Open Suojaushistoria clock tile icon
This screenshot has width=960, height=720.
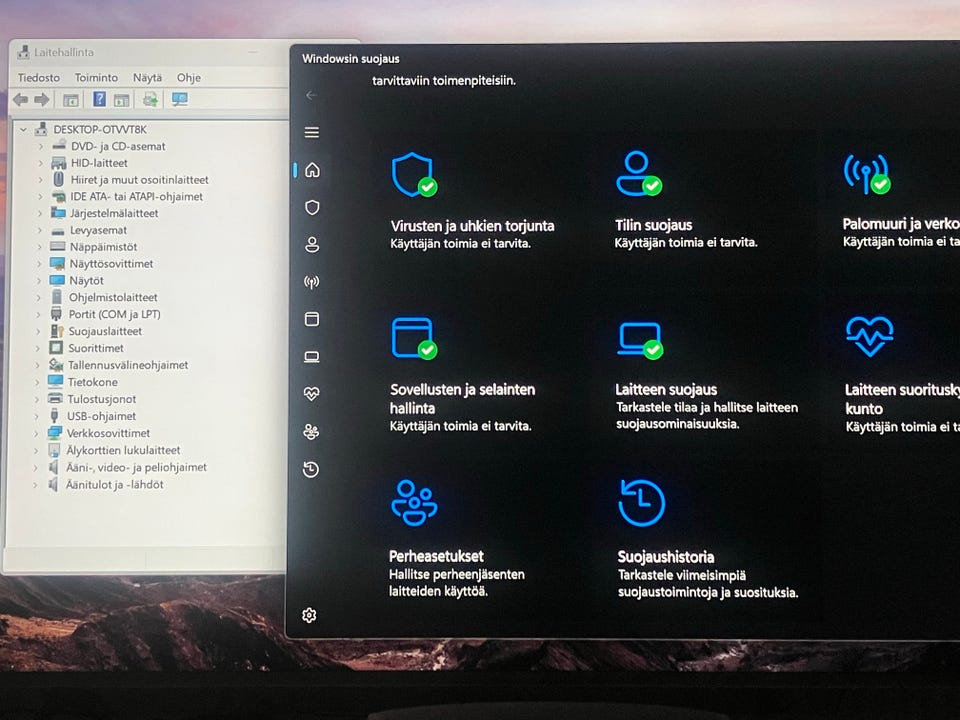click(x=641, y=503)
